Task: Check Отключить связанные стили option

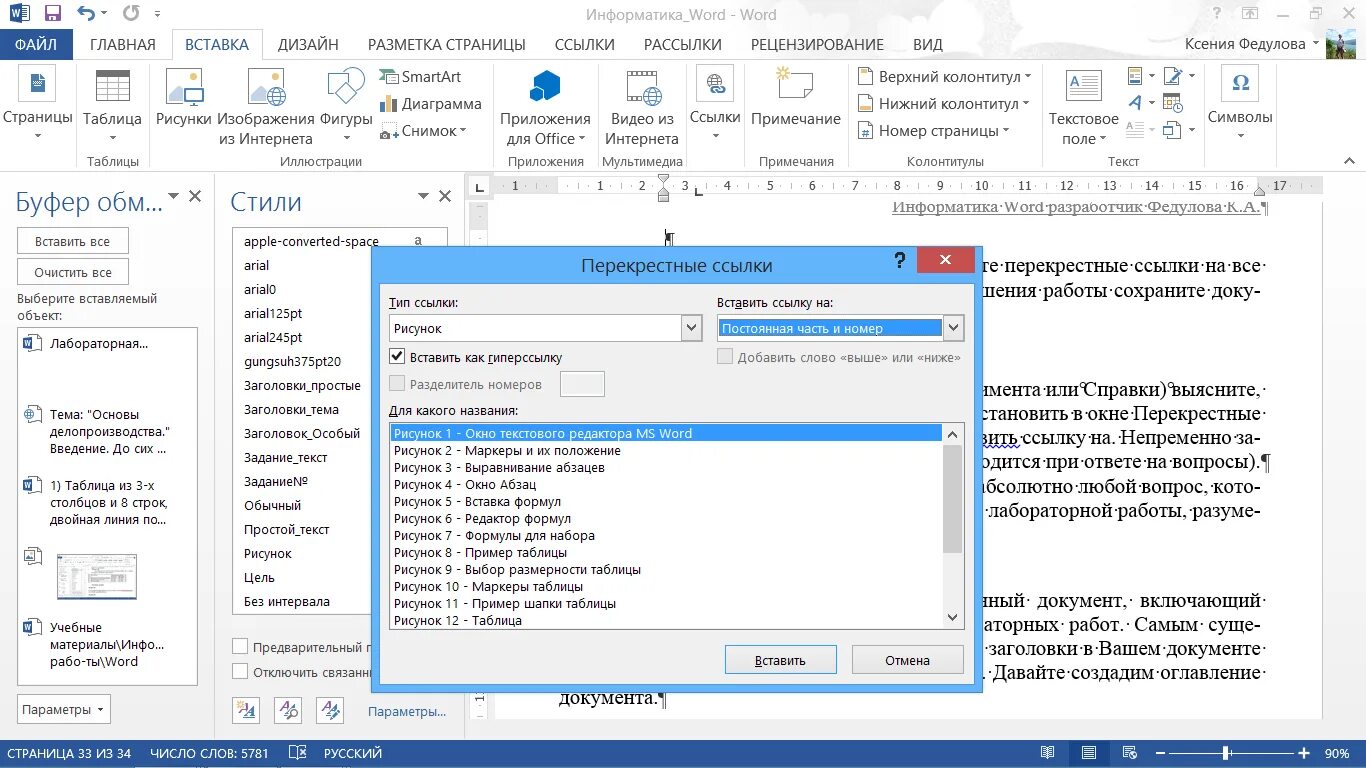Action: coord(240,672)
